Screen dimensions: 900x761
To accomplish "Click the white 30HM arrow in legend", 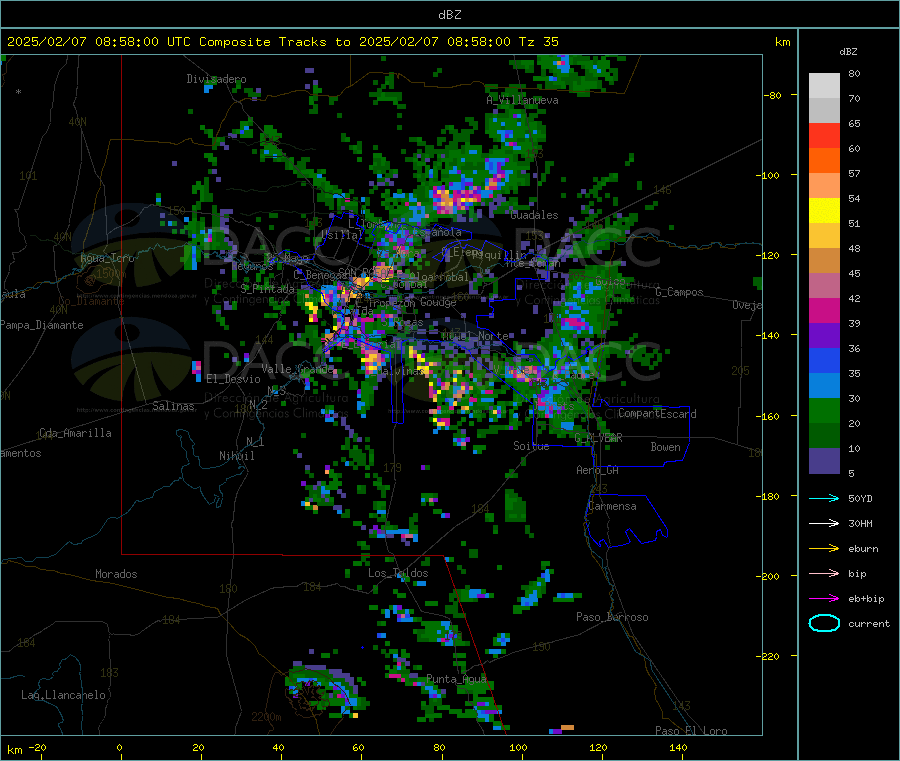I will click(824, 523).
